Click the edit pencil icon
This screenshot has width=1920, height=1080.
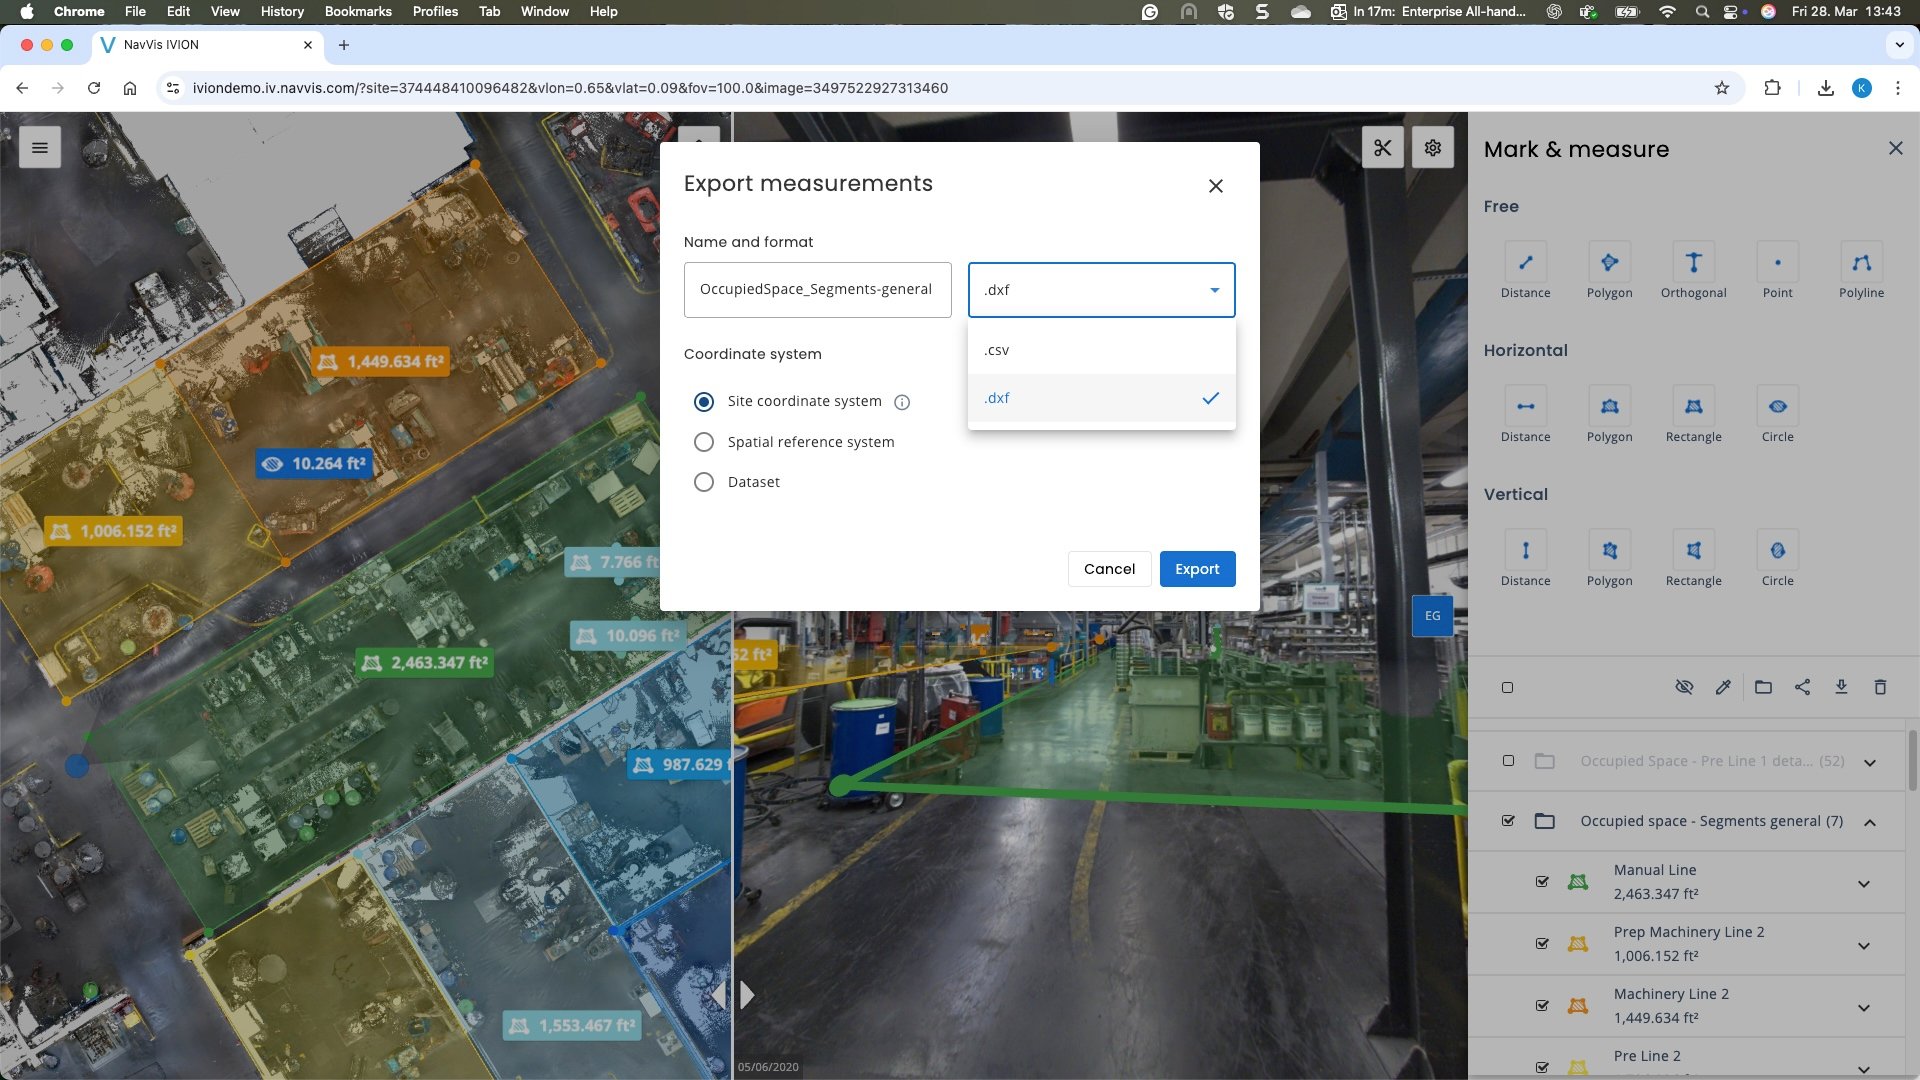coord(1723,687)
